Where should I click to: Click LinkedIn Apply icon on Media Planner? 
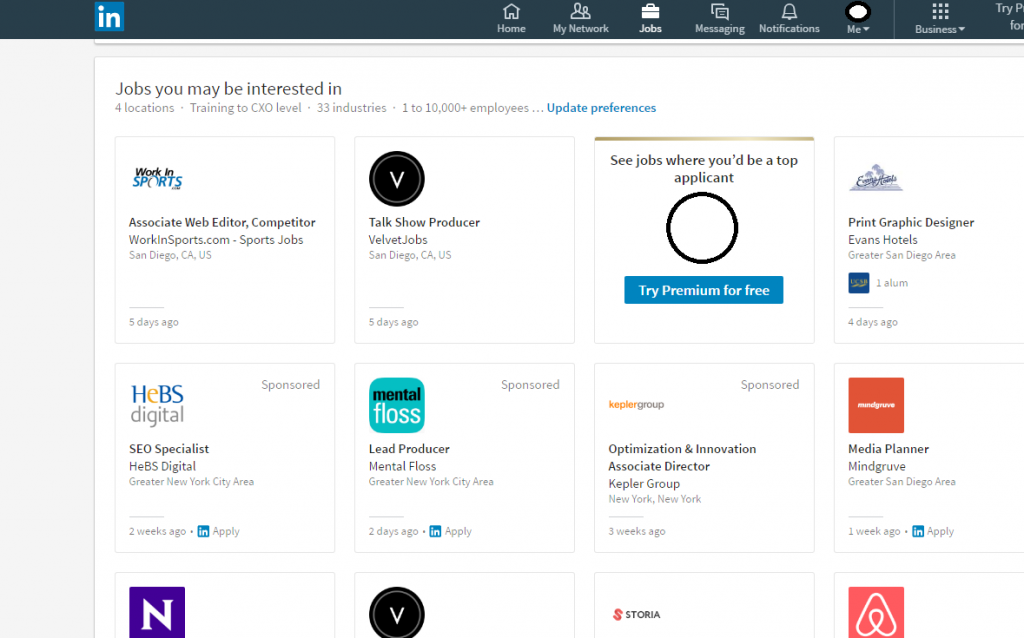coord(918,532)
